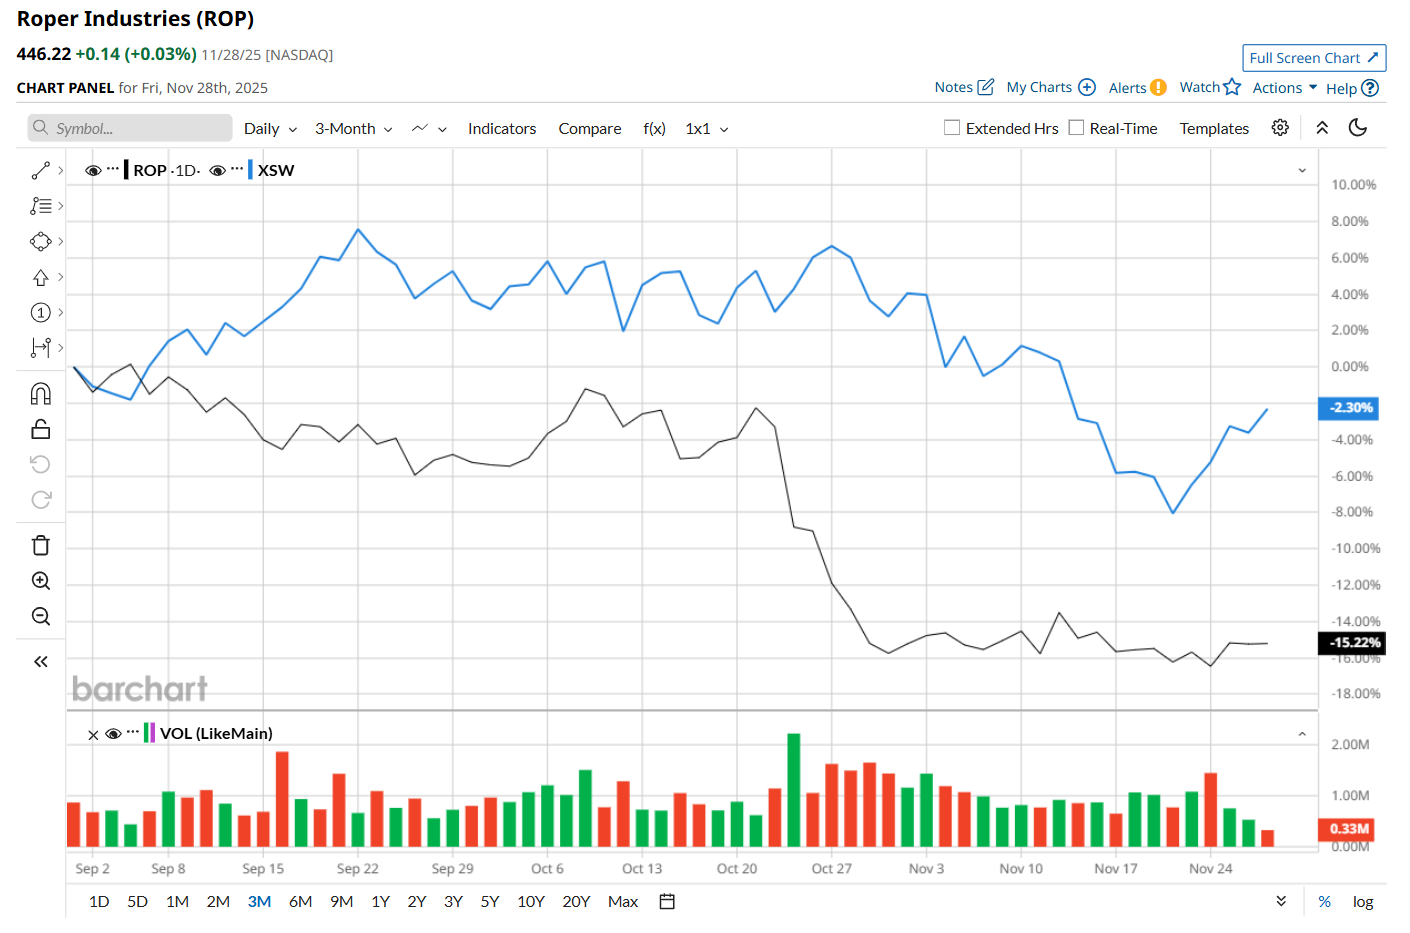This screenshot has height=933, width=1410.
Task: Click the blue XSW color swatch
Action: click(250, 170)
